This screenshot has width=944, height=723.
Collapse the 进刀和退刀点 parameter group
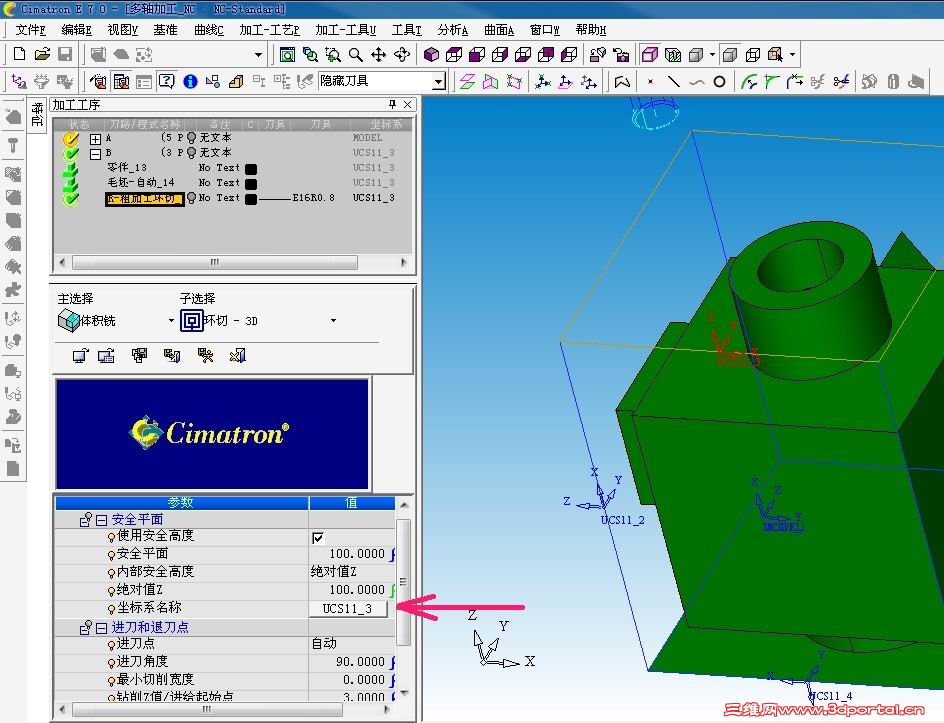tap(102, 628)
